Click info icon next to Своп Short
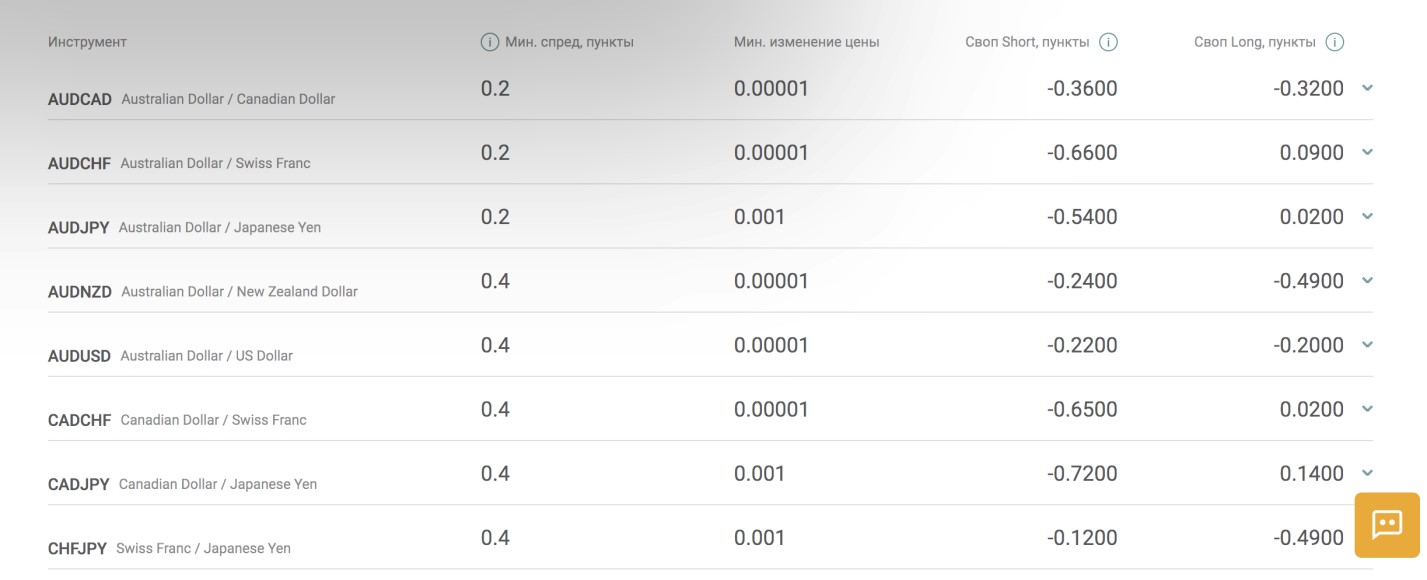 pyautogui.click(x=1108, y=42)
